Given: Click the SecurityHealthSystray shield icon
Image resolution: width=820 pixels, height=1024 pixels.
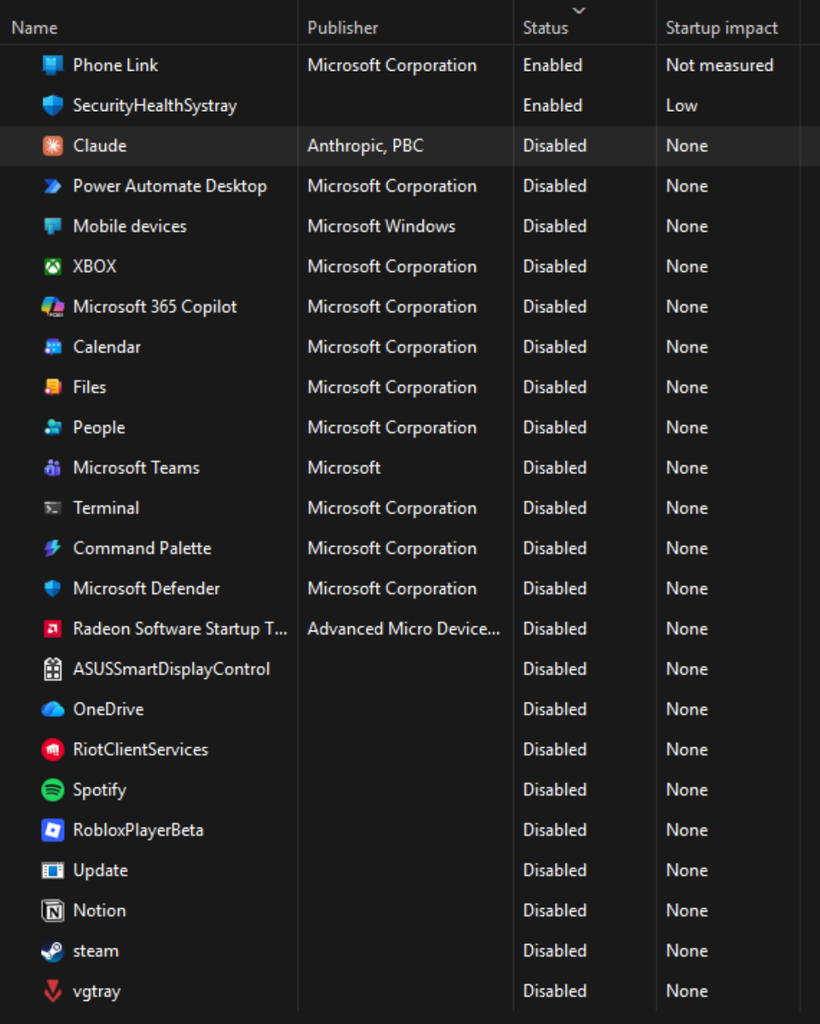Looking at the screenshot, I should click(x=53, y=106).
